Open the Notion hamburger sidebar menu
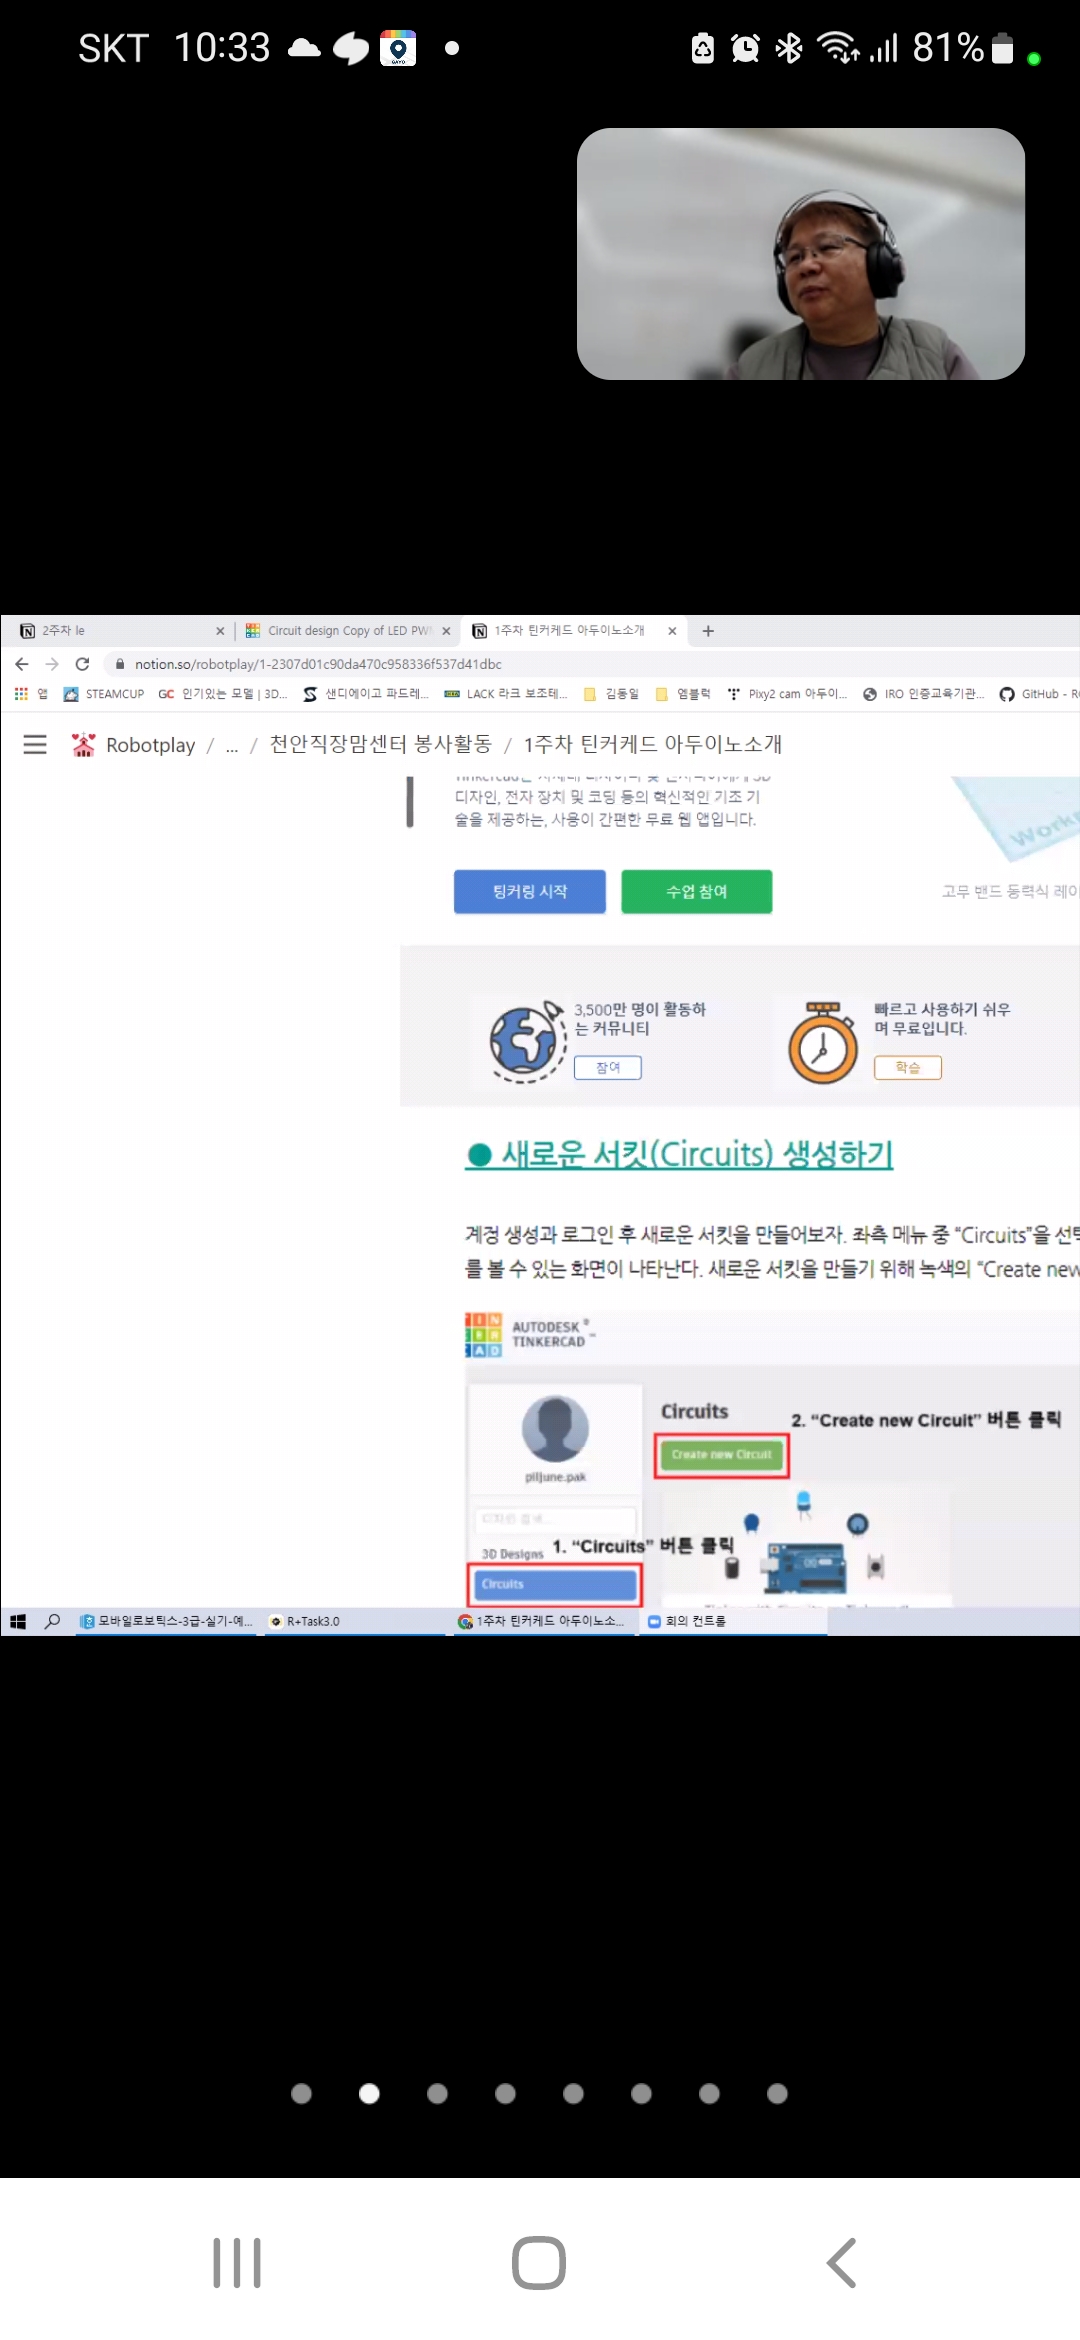The height and width of the screenshot is (2340, 1080). point(35,744)
